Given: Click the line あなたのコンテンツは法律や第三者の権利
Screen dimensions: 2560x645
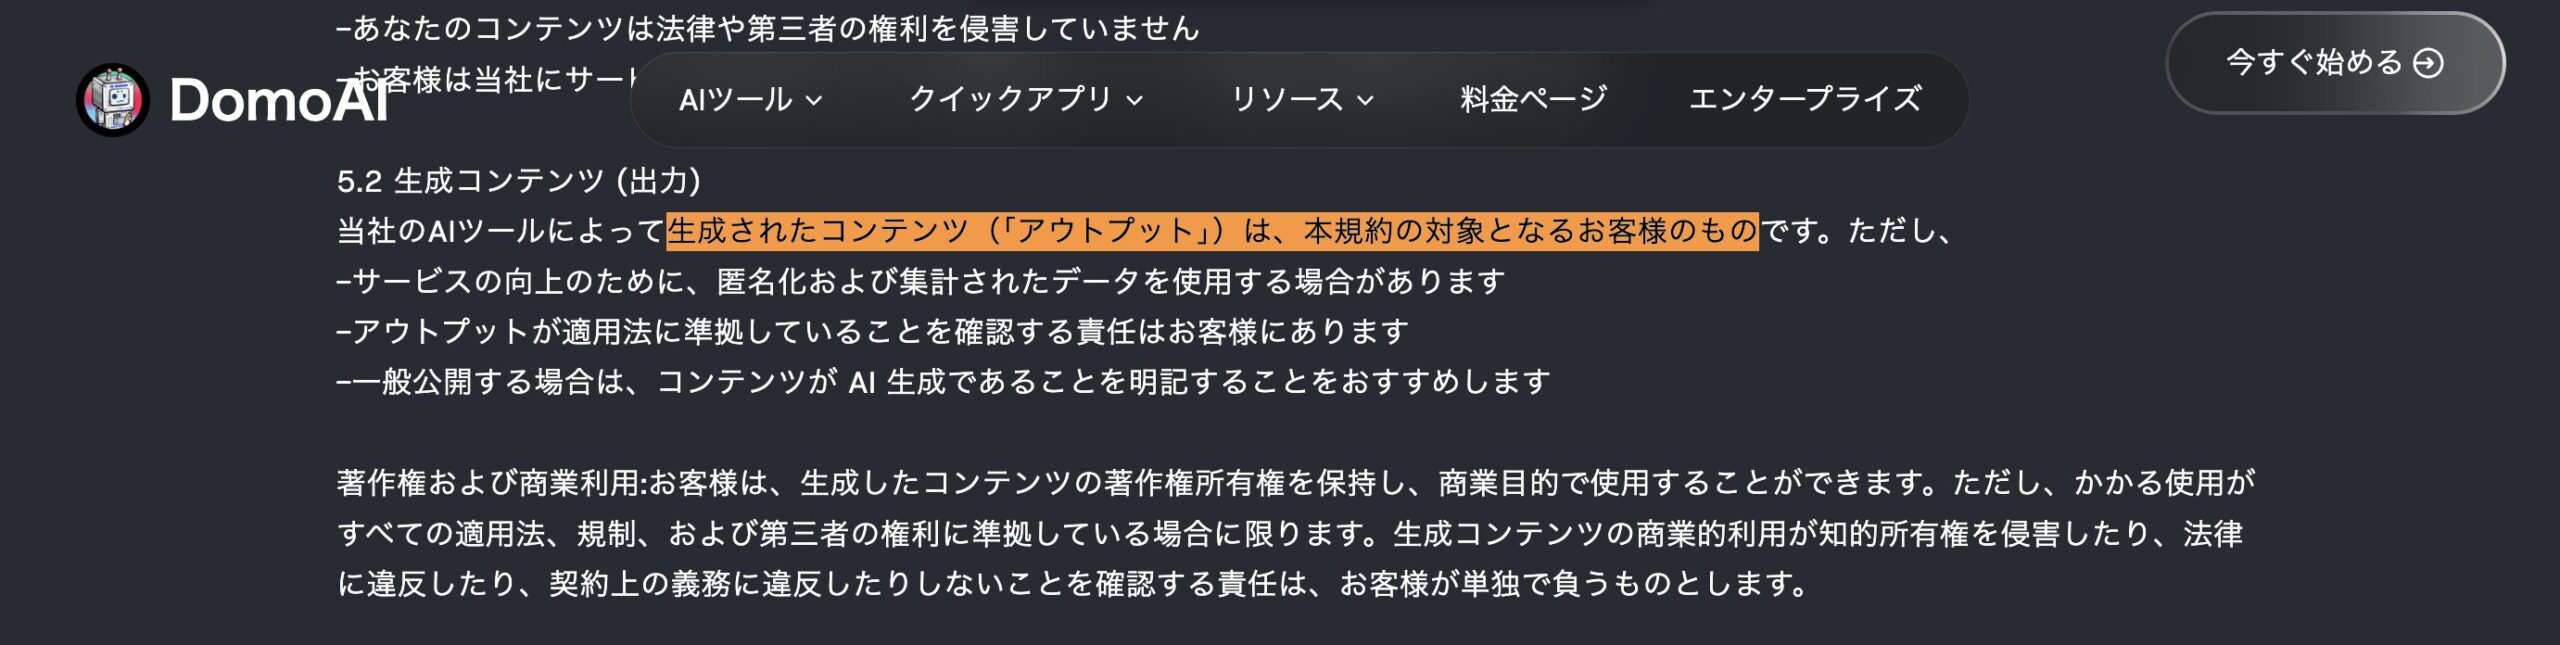Looking at the screenshot, I should click(x=768, y=28).
